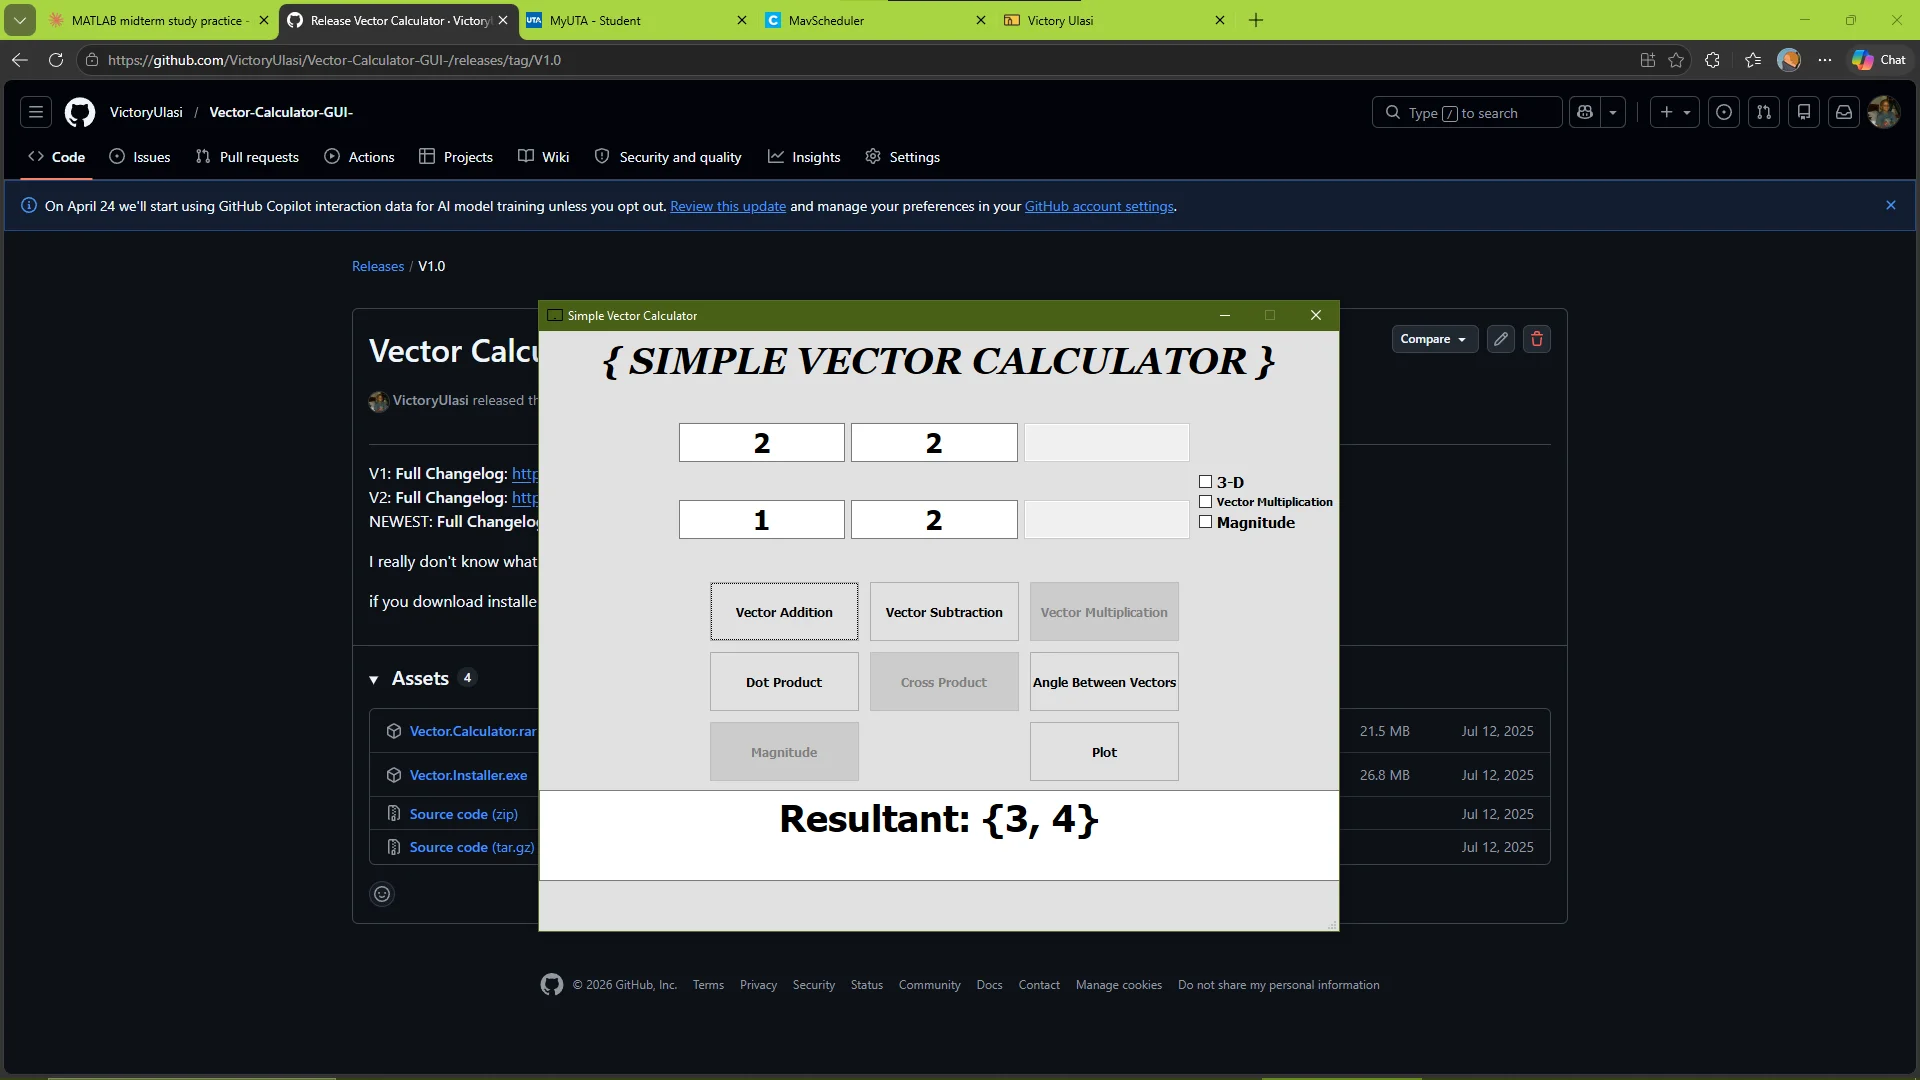1920x1080 pixels.
Task: Click the Plot button
Action: tap(1104, 752)
